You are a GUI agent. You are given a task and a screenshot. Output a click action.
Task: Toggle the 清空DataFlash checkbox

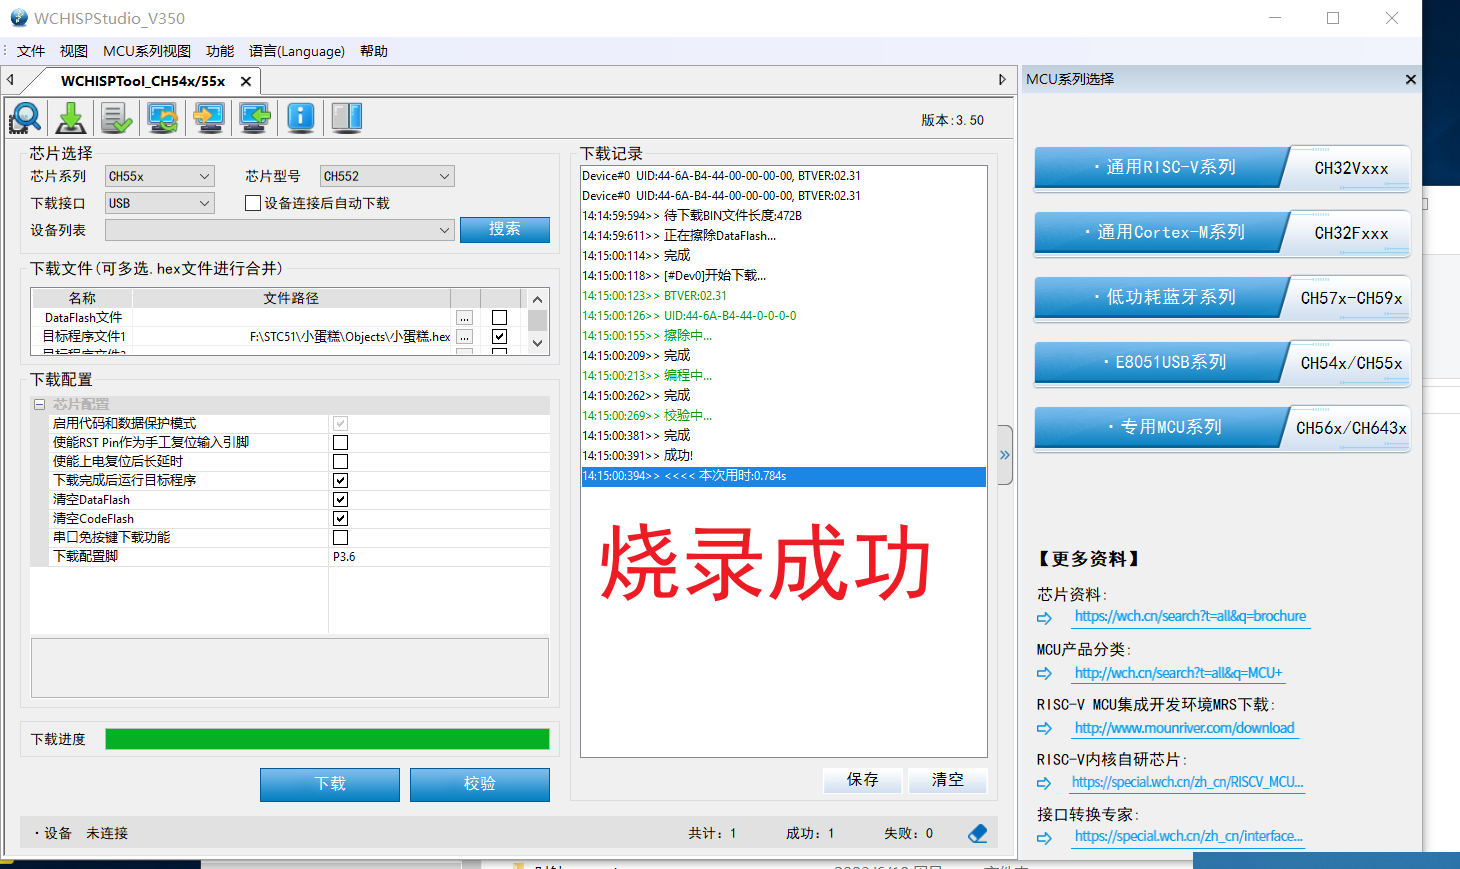click(340, 499)
